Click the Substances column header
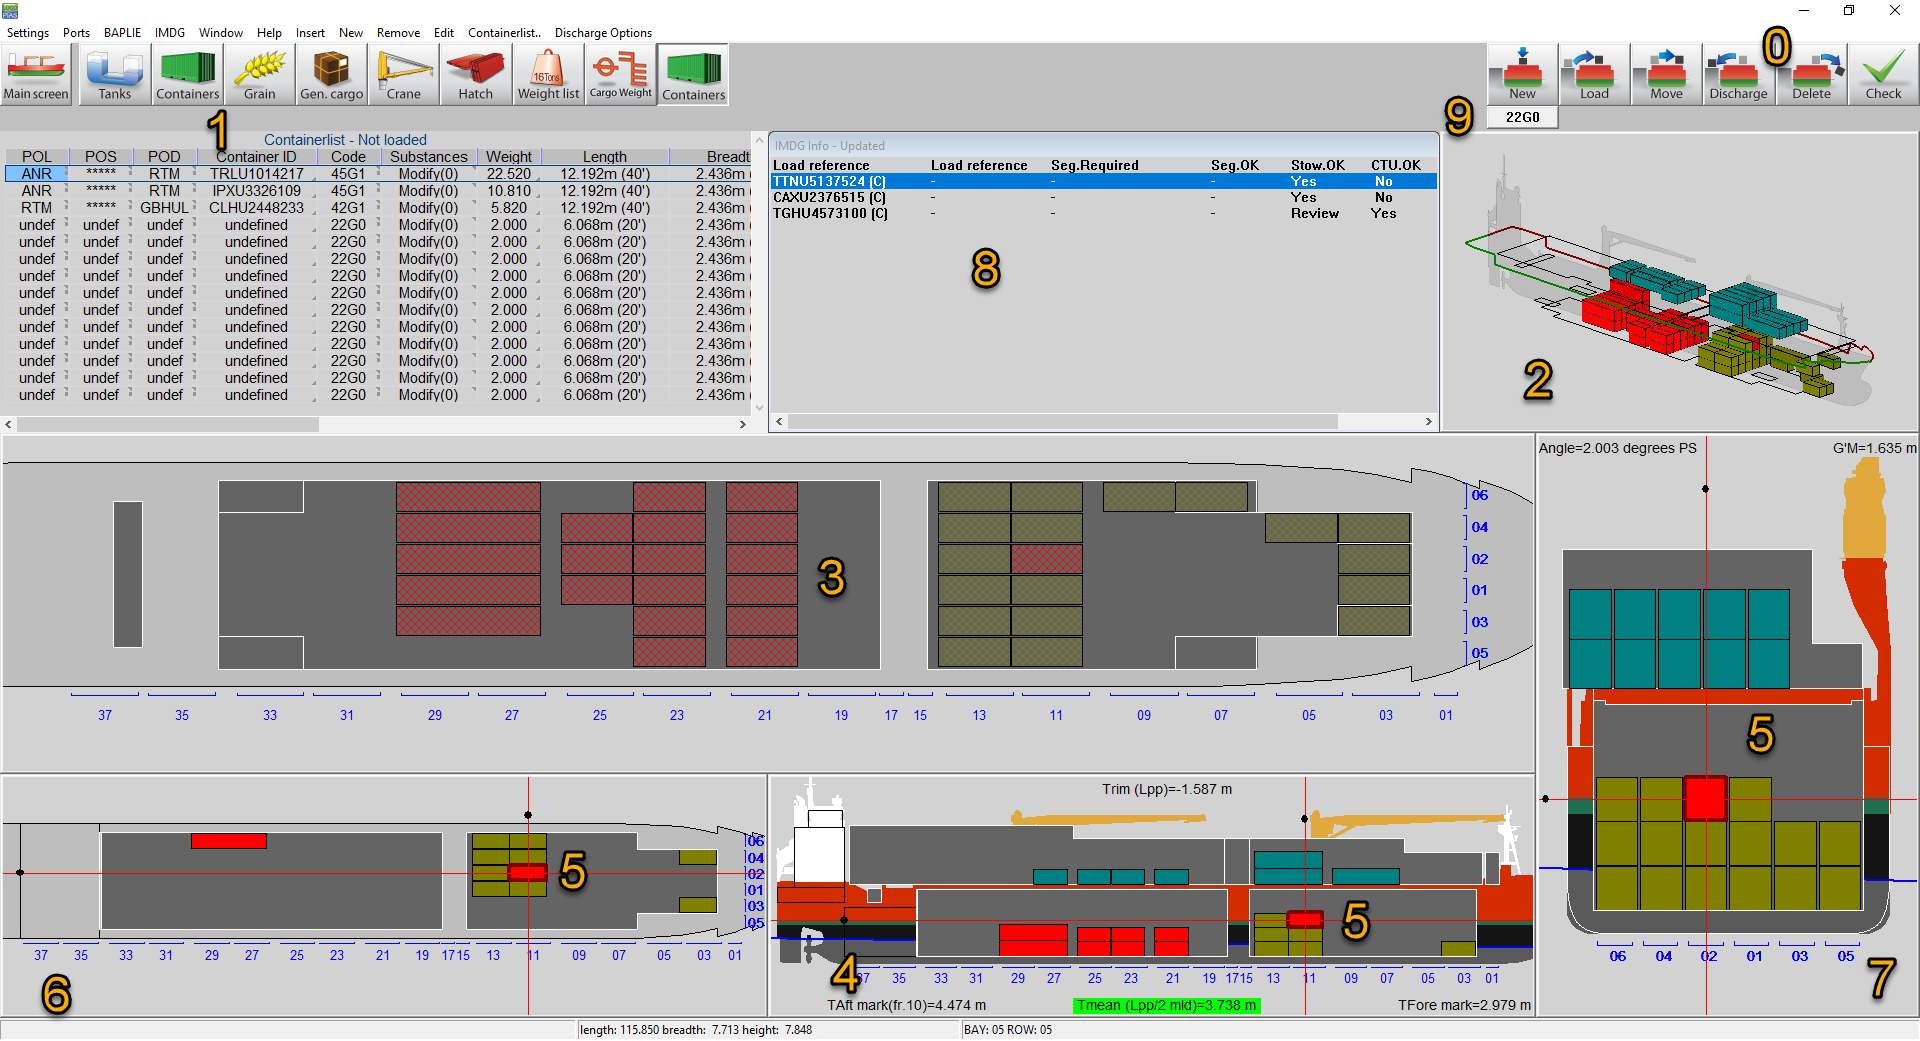 [428, 157]
